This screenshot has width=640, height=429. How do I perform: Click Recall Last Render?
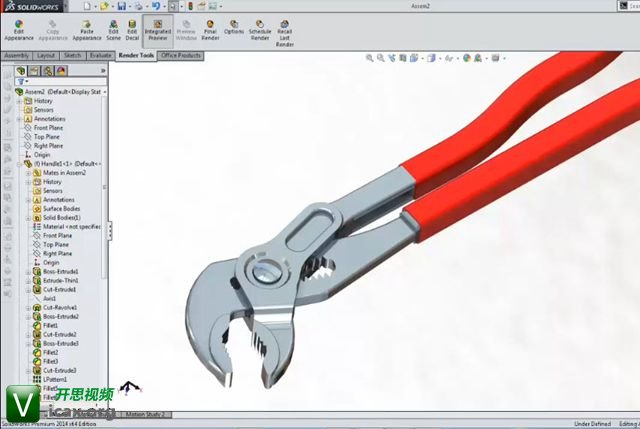tap(284, 33)
